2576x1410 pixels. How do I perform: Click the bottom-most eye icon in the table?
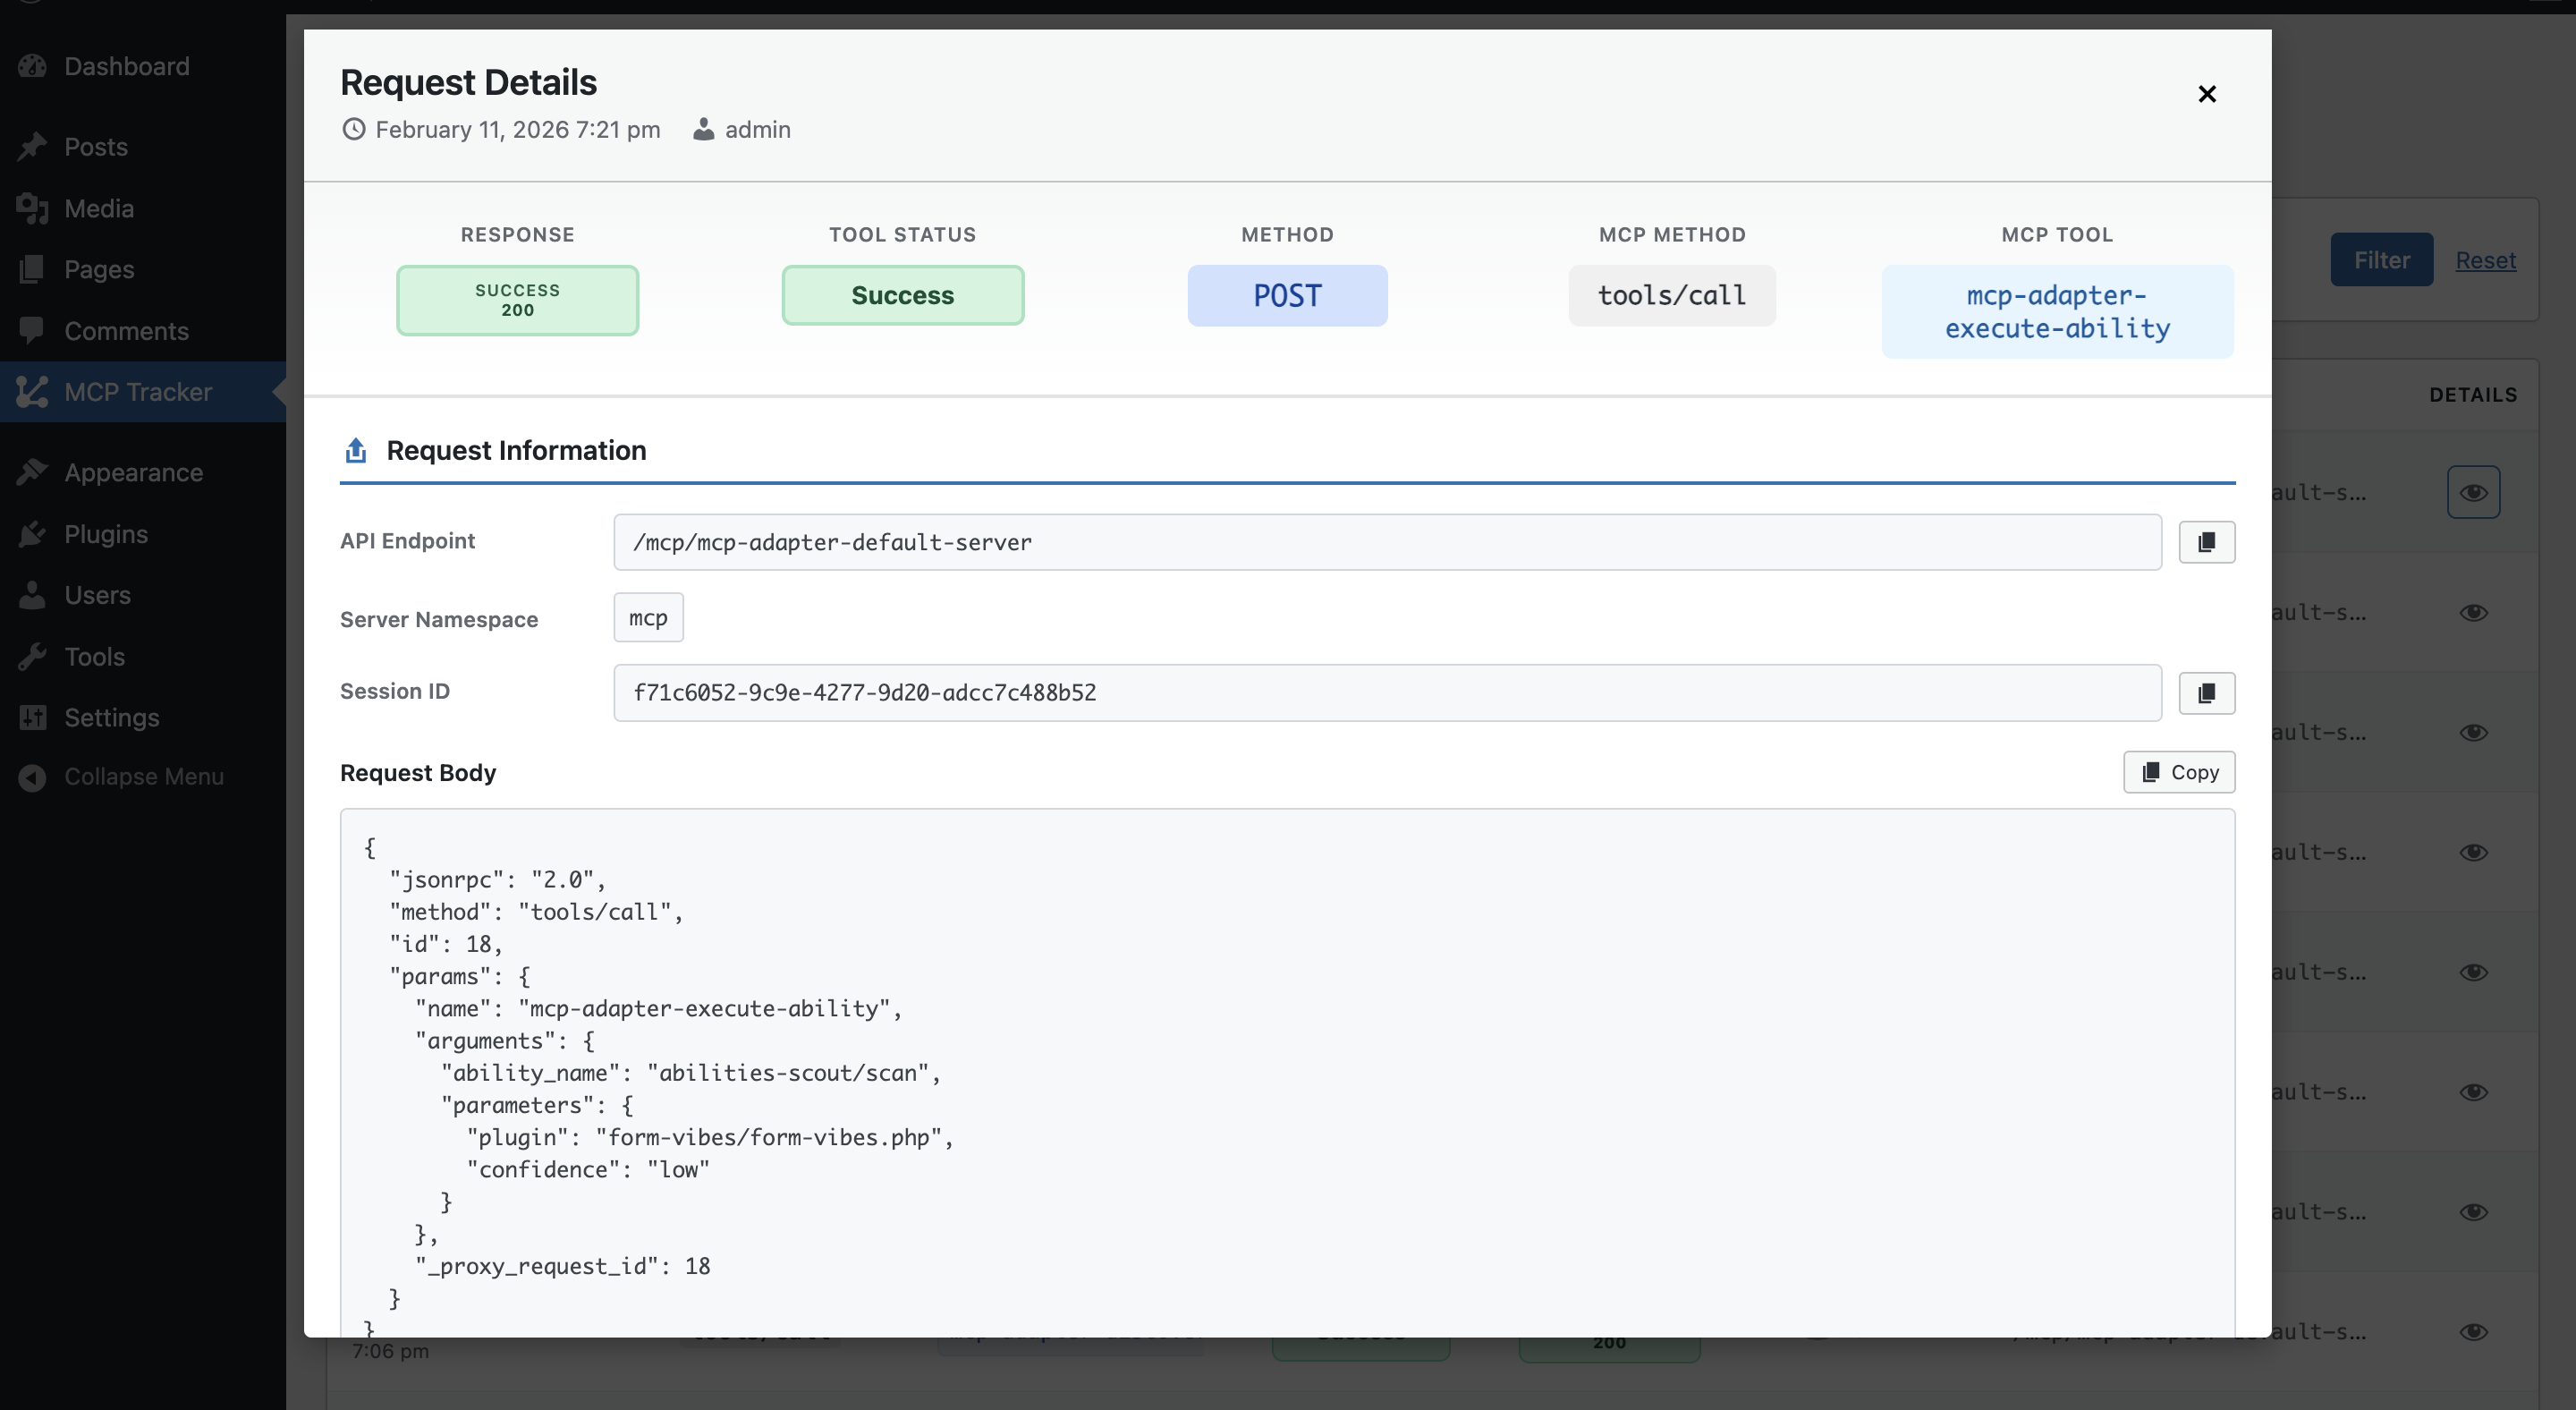(2474, 1332)
